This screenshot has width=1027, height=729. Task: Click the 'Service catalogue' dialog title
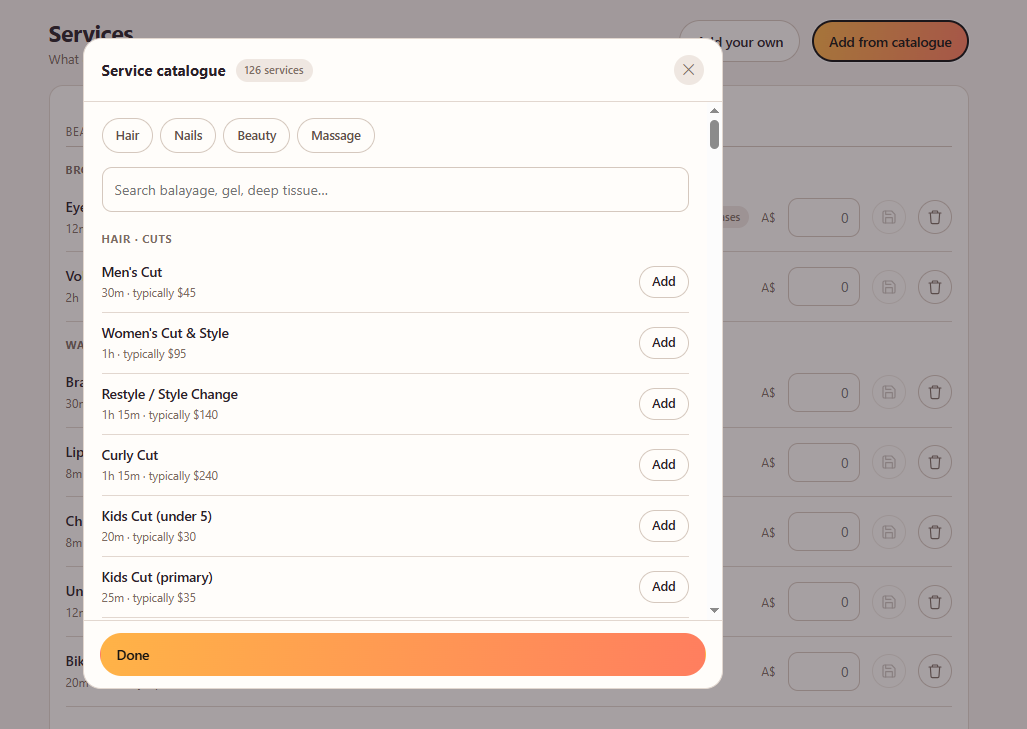[163, 71]
